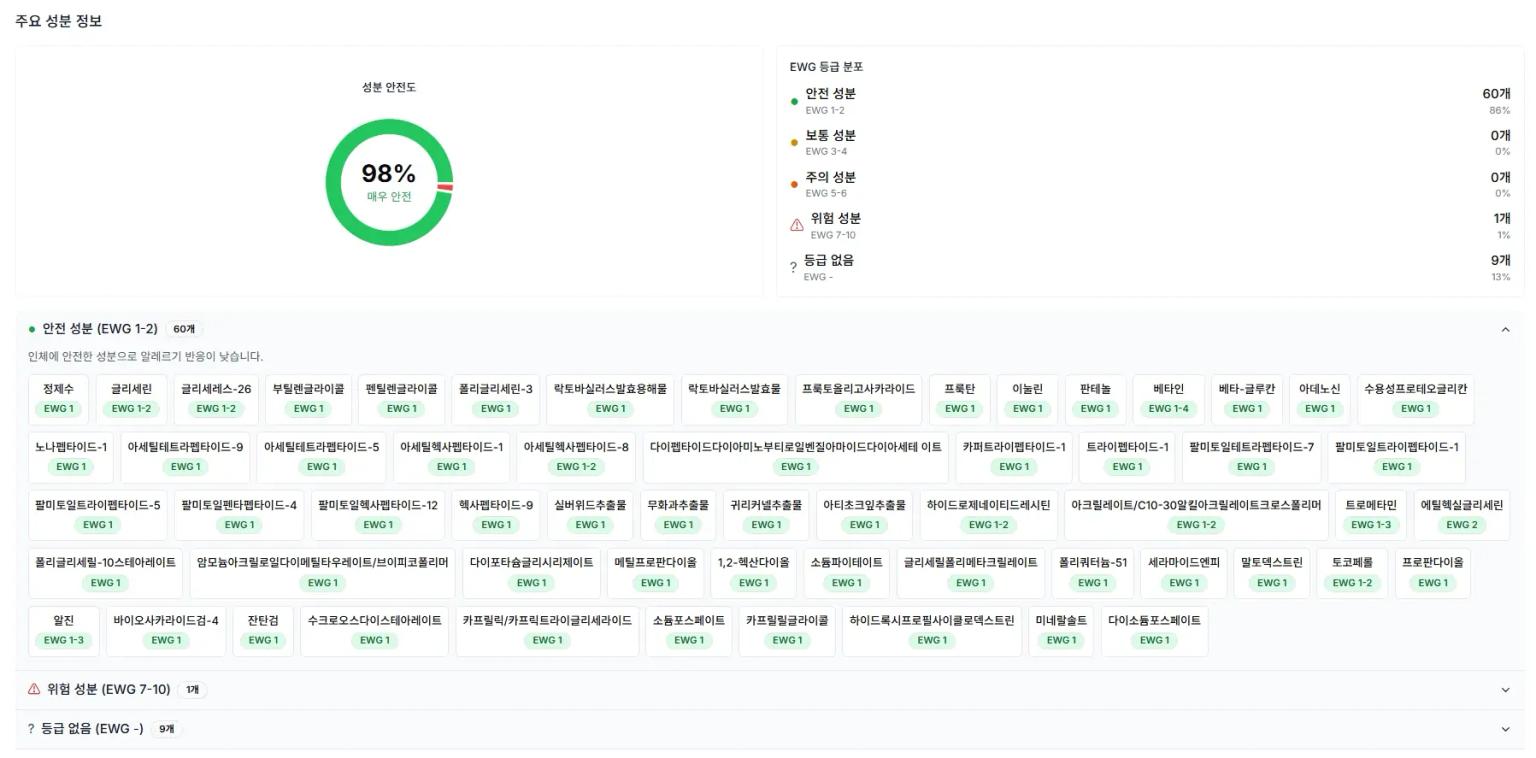The image size is (1536, 758).
Task: Click the 다이소듐포스페이트 ingredient chip
Action: click(1154, 631)
